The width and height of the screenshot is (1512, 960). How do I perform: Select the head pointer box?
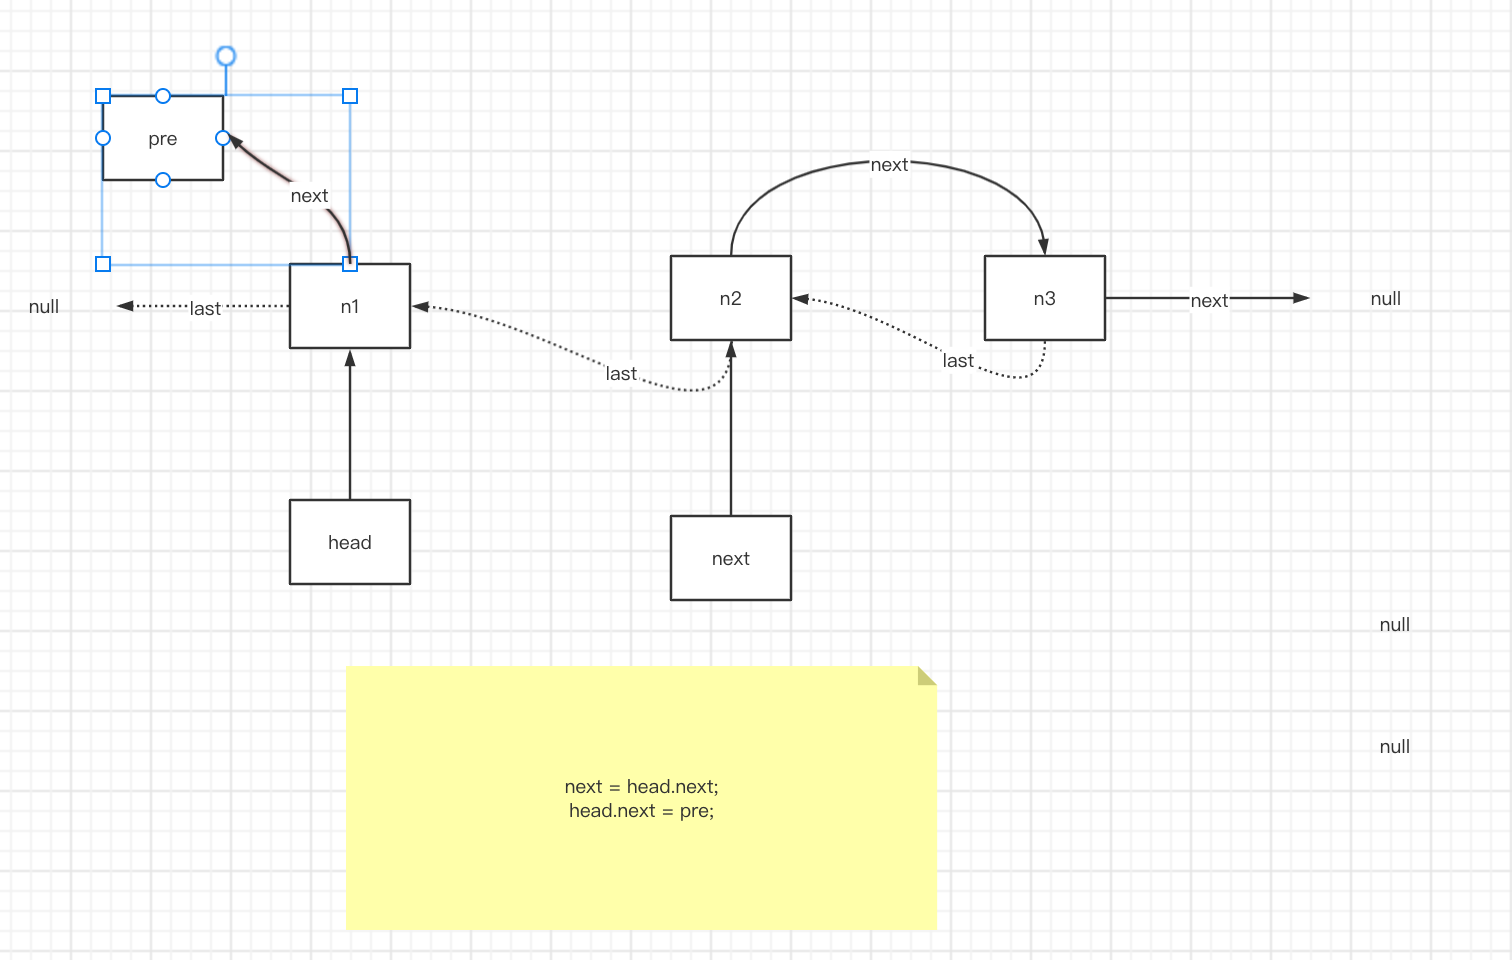350,542
